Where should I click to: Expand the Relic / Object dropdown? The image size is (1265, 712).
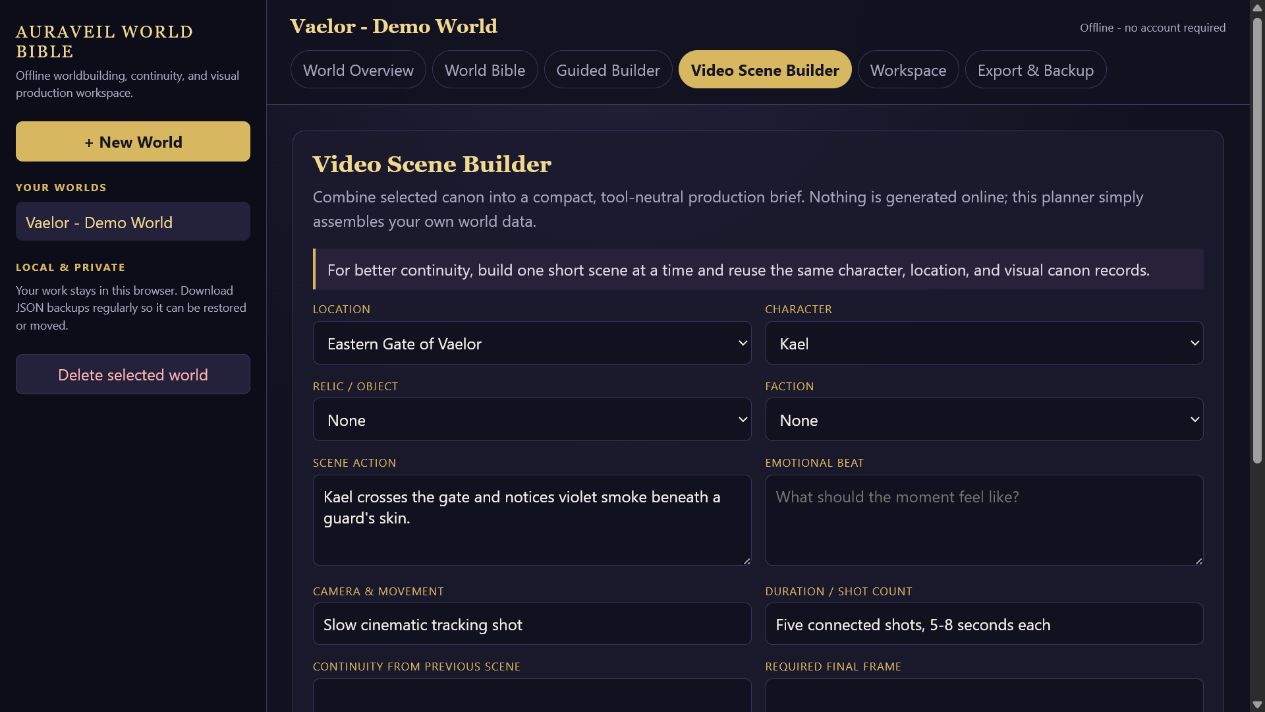coord(532,420)
